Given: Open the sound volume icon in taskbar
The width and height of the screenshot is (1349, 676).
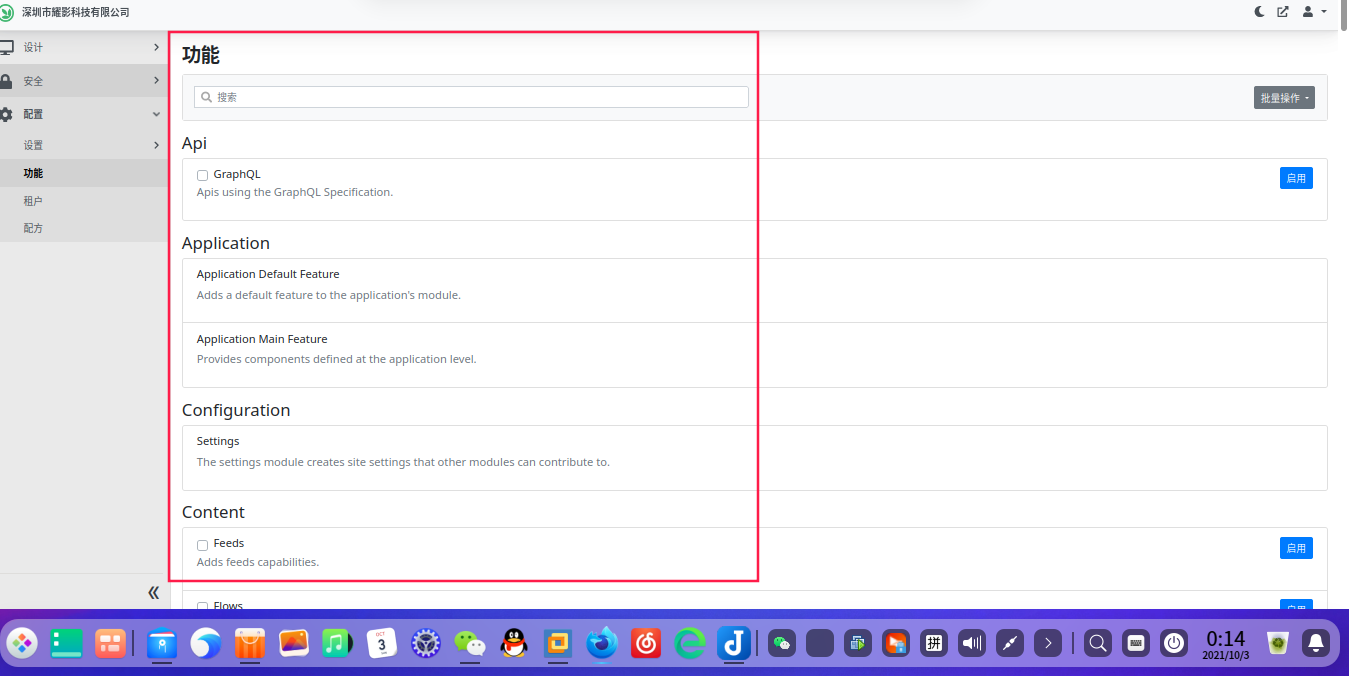Looking at the screenshot, I should tap(970, 643).
